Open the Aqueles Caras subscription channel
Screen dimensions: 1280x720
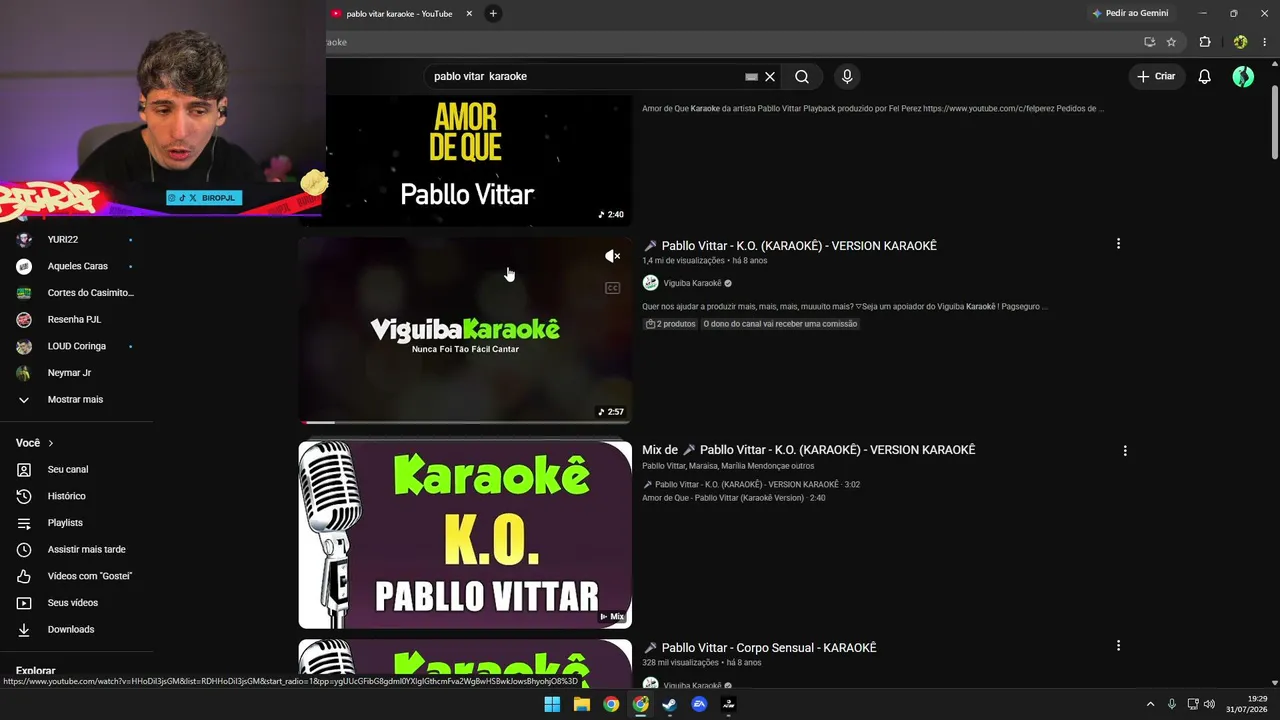click(x=76, y=266)
